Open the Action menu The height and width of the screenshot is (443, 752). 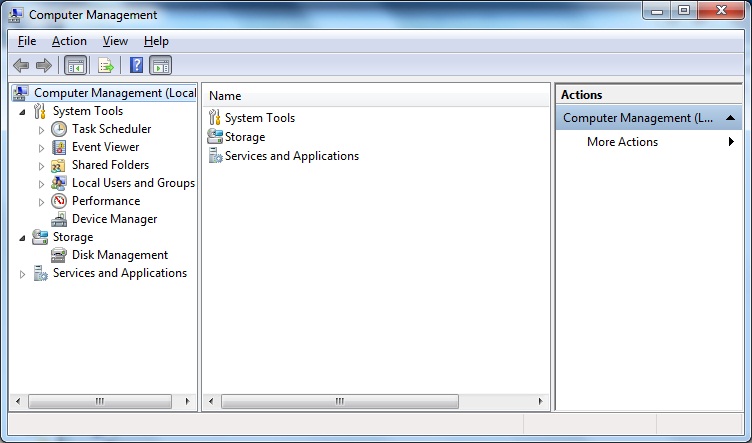[69, 41]
